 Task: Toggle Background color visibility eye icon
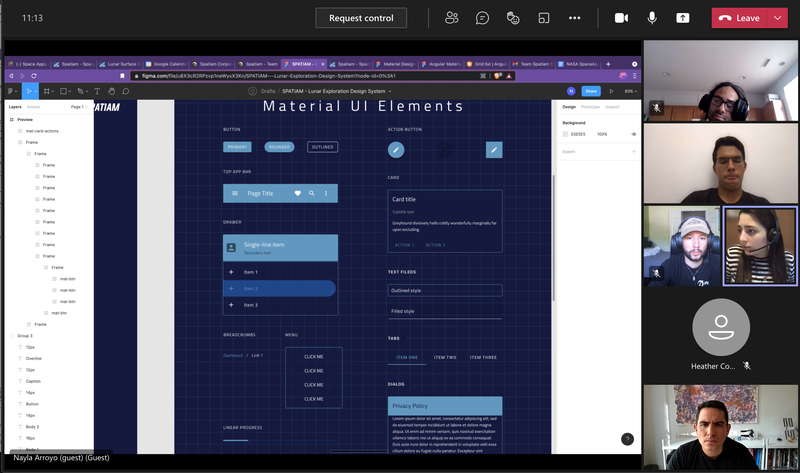(x=633, y=133)
